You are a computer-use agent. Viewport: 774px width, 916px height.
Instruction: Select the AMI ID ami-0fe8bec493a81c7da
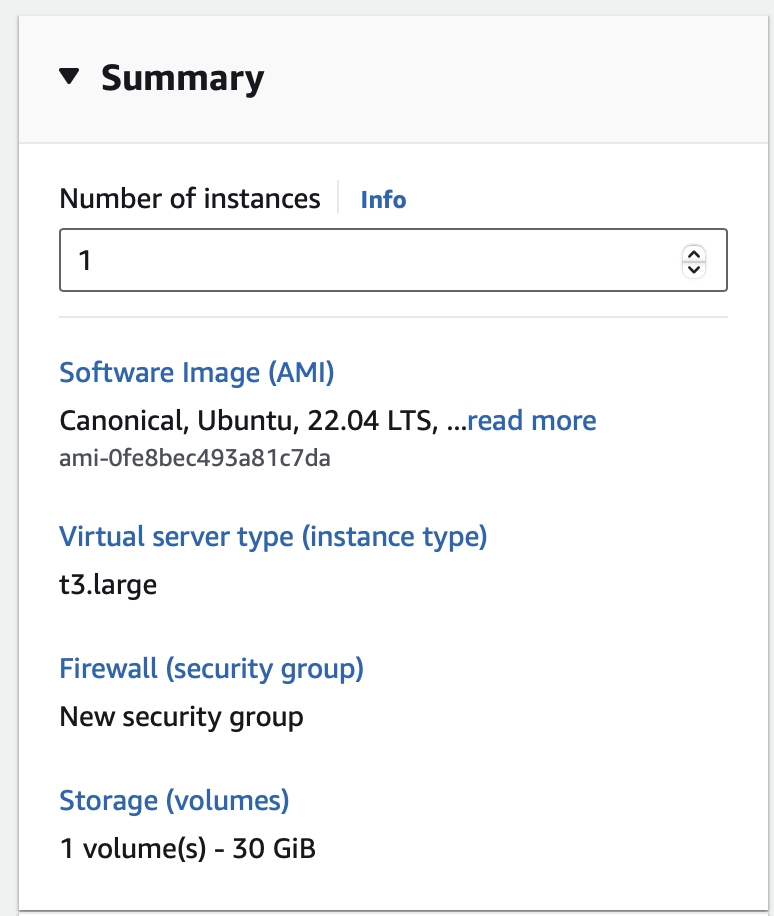(195, 459)
